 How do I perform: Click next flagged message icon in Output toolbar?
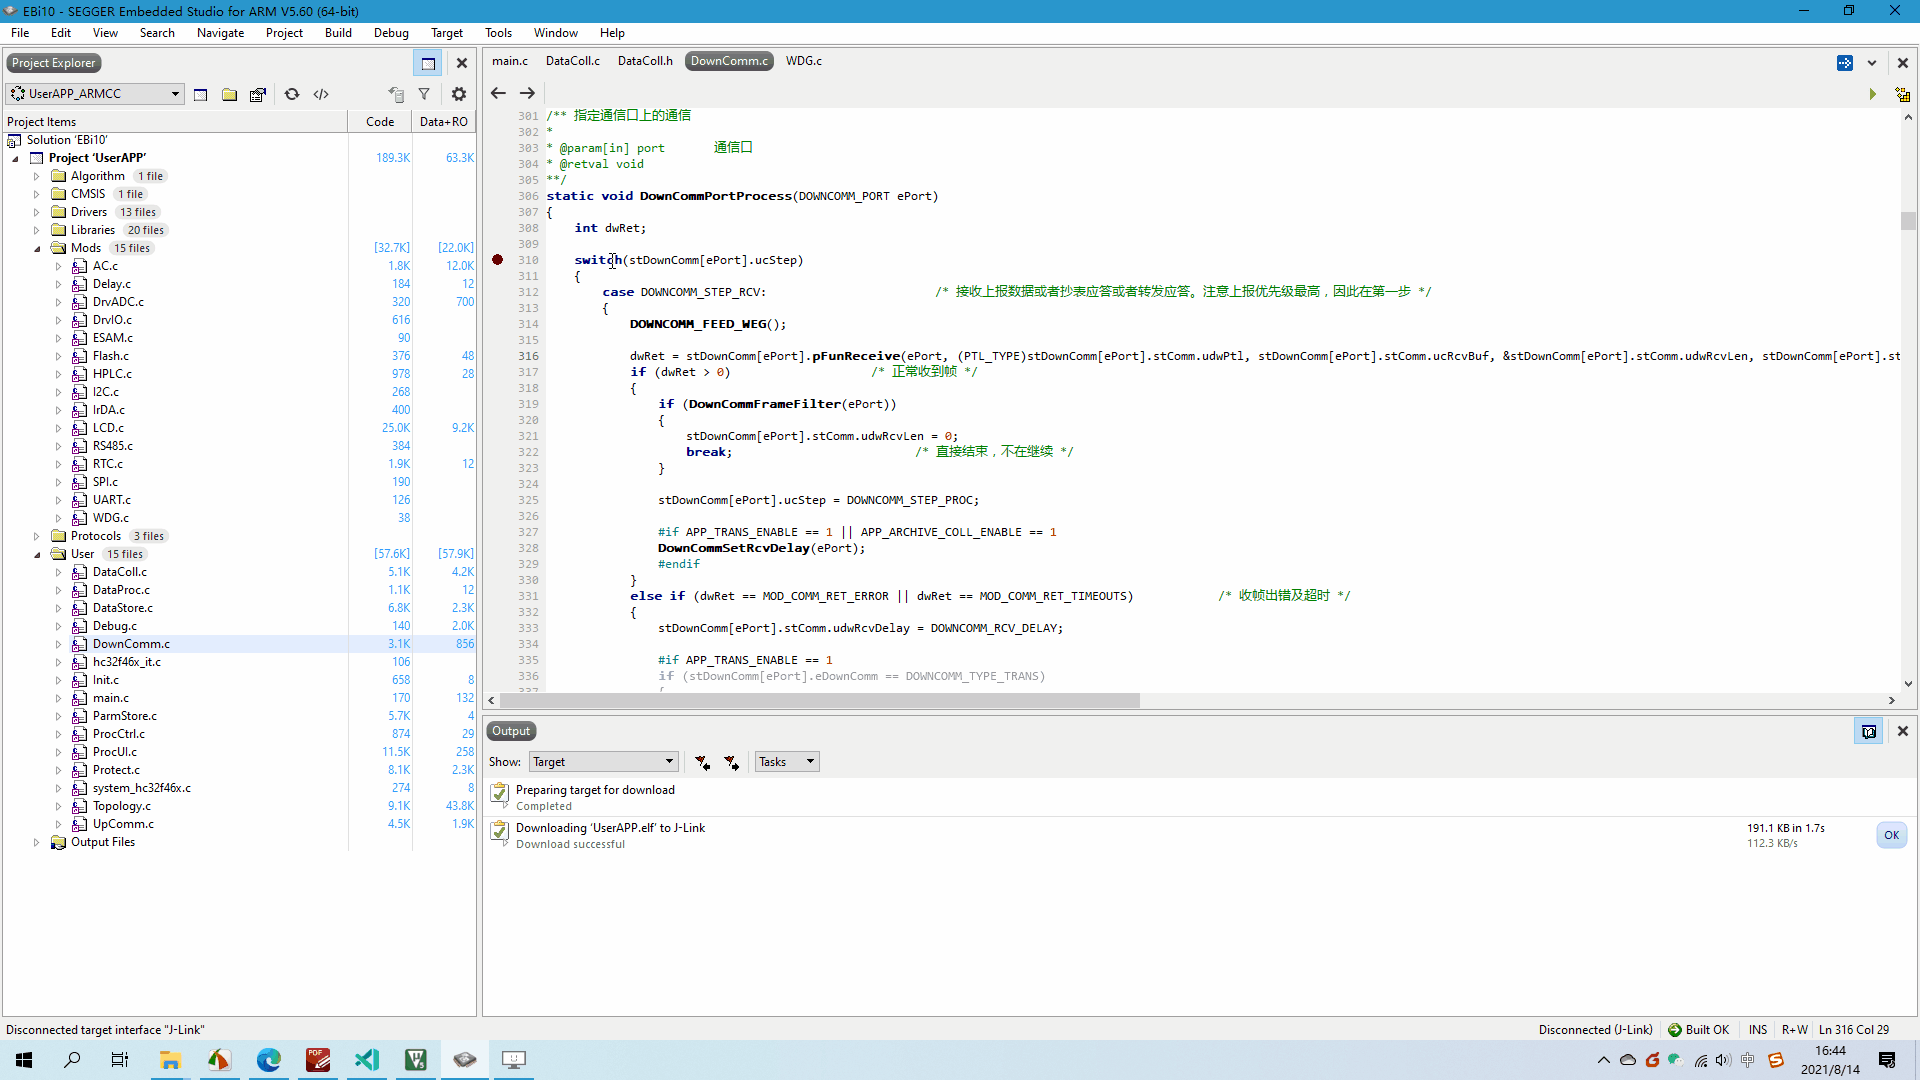pos(732,762)
